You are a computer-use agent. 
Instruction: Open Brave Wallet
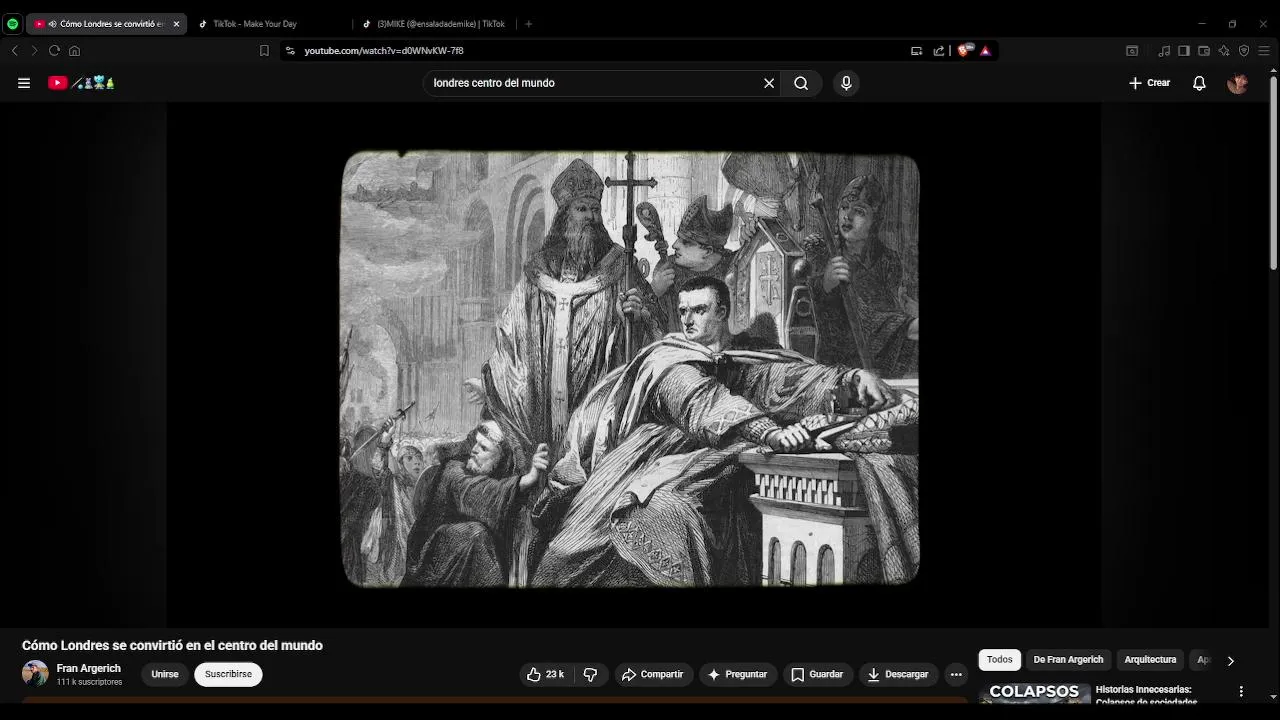click(x=1204, y=51)
